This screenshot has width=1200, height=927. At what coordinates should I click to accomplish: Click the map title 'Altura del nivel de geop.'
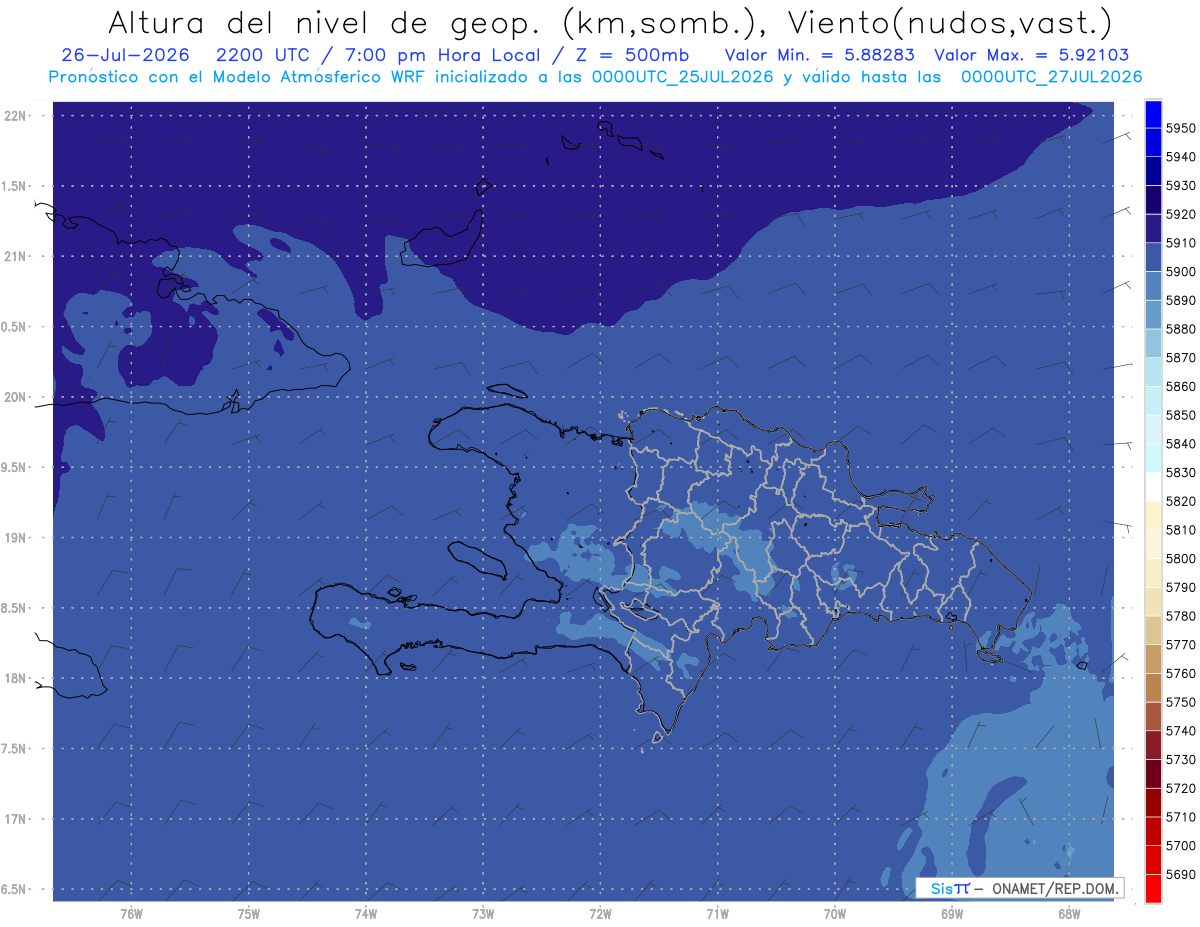click(x=326, y=23)
